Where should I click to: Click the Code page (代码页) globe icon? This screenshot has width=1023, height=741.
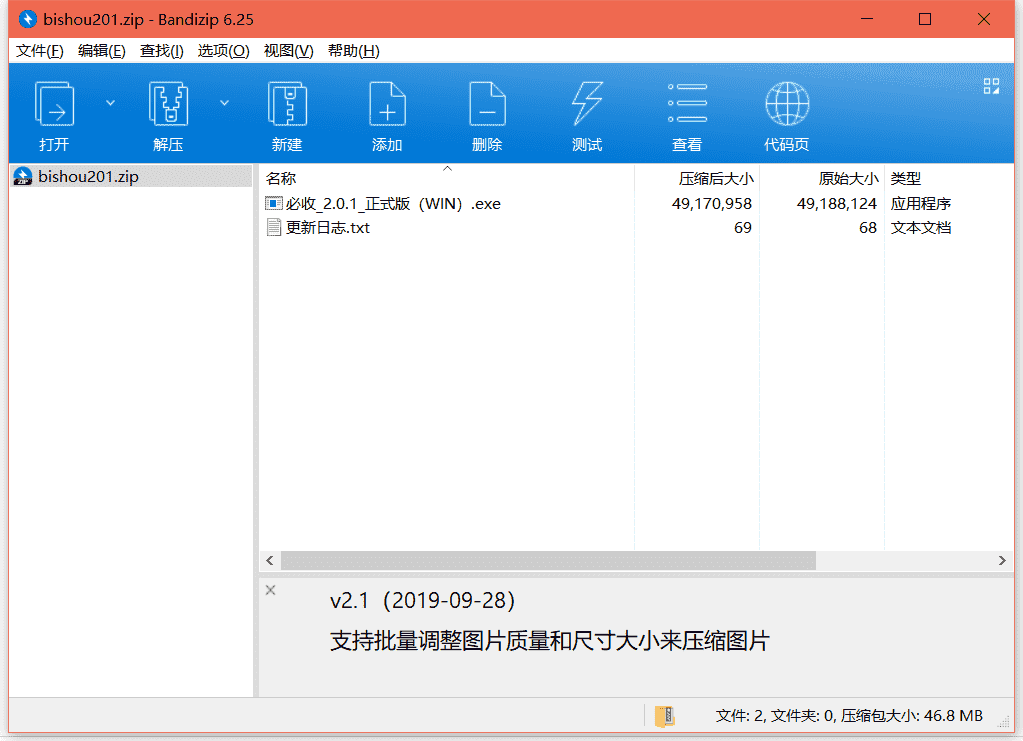pos(787,104)
